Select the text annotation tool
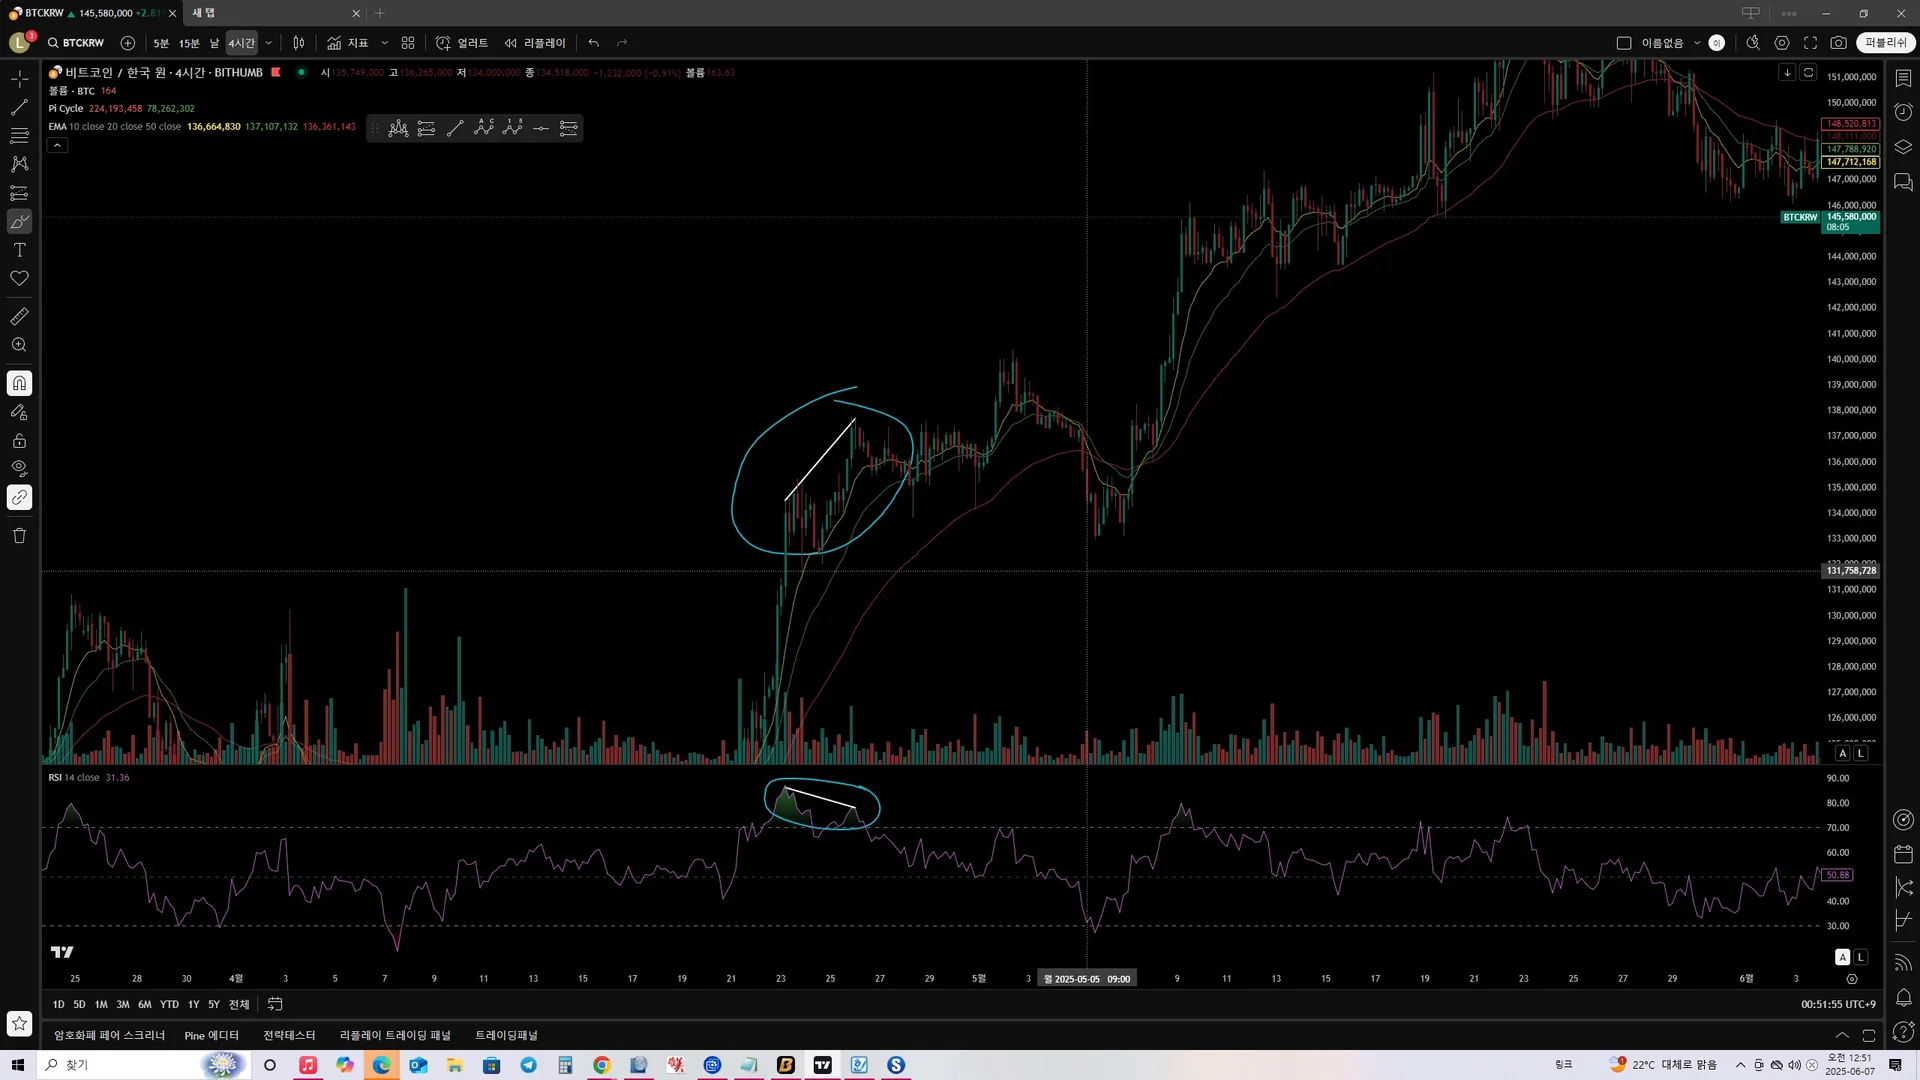The height and width of the screenshot is (1080, 1920). 19,250
